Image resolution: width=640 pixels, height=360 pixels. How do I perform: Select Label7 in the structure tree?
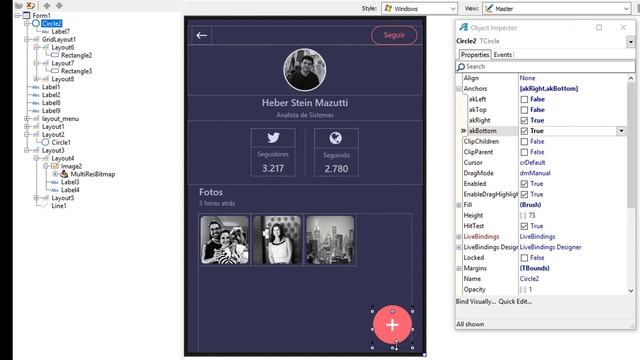[60, 31]
